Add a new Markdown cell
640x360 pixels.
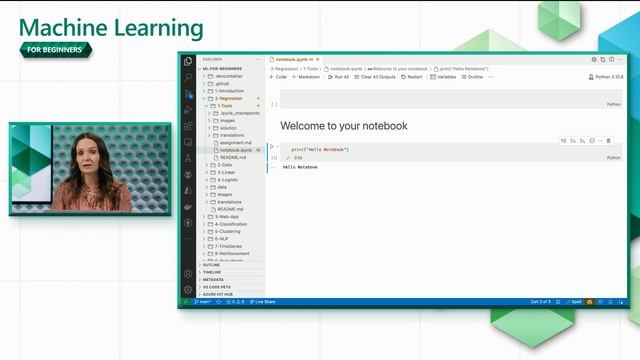pos(306,77)
